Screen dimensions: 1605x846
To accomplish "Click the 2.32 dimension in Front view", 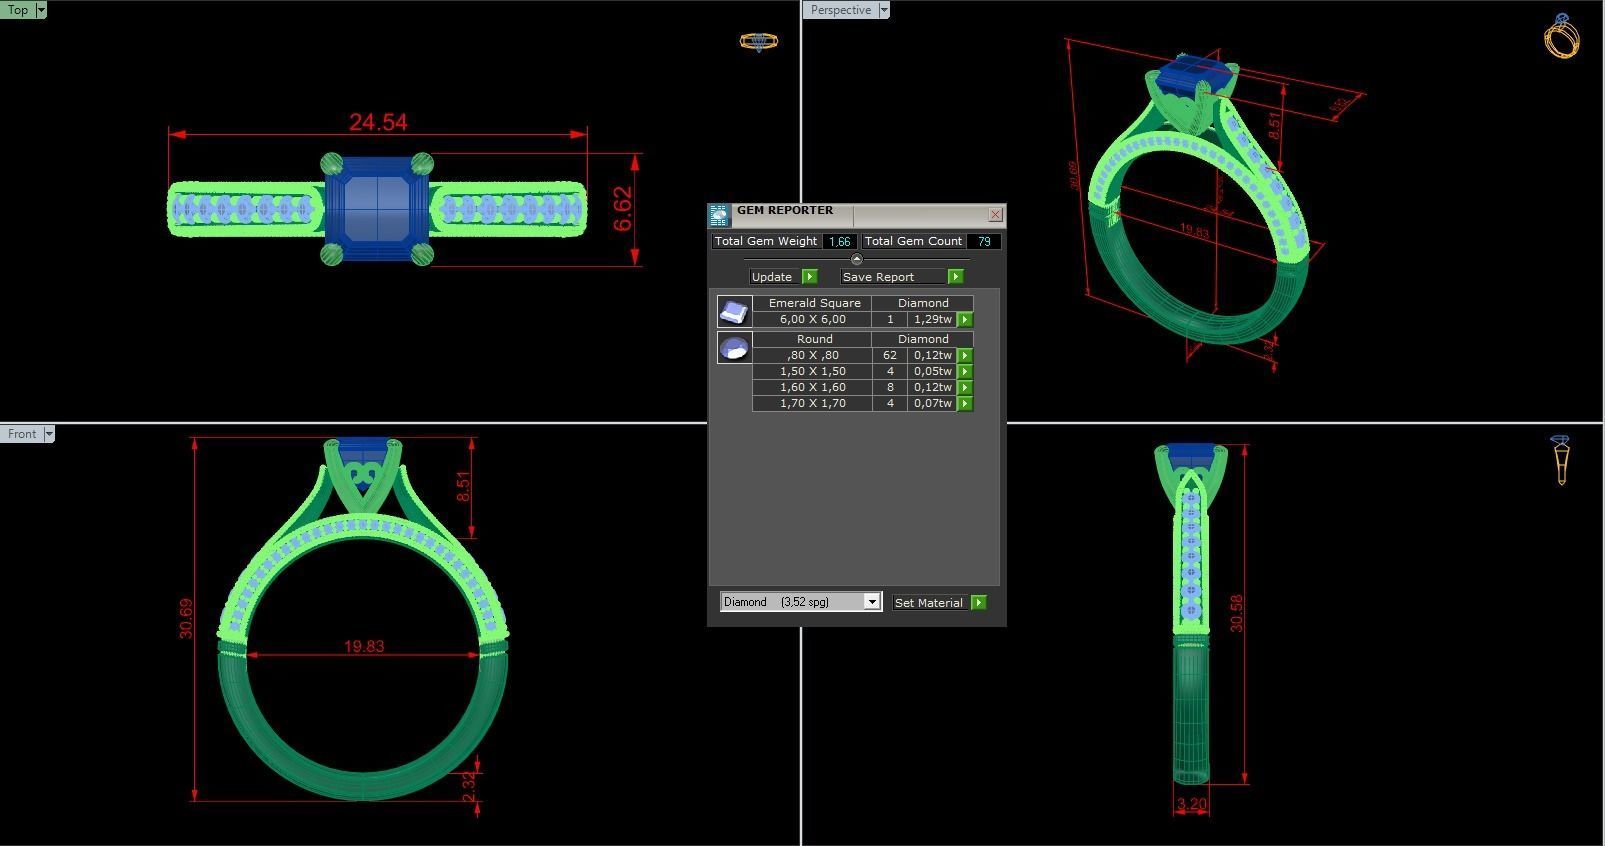I will click(x=470, y=787).
